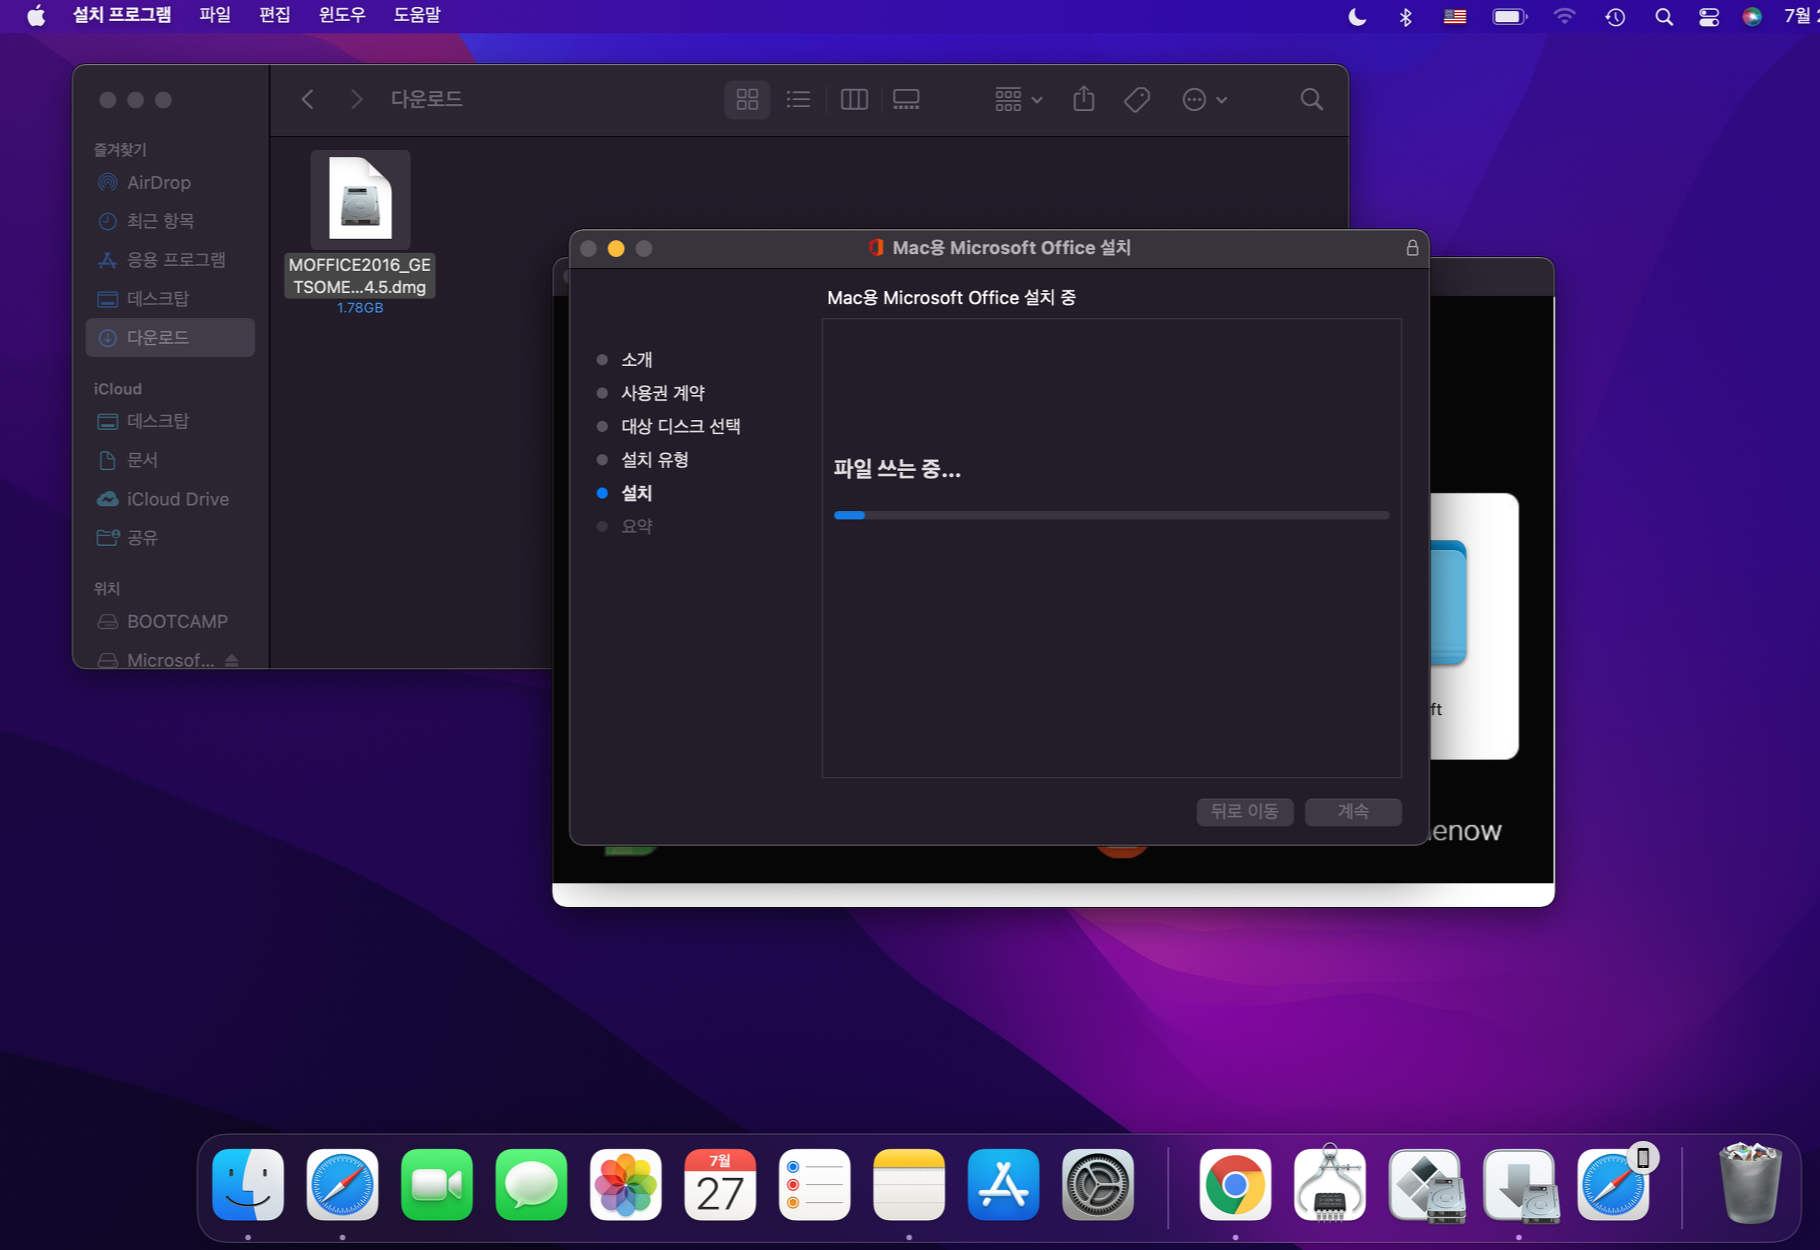Click 계속 button in installer
Screen dimensions: 1820x1250
point(1353,811)
